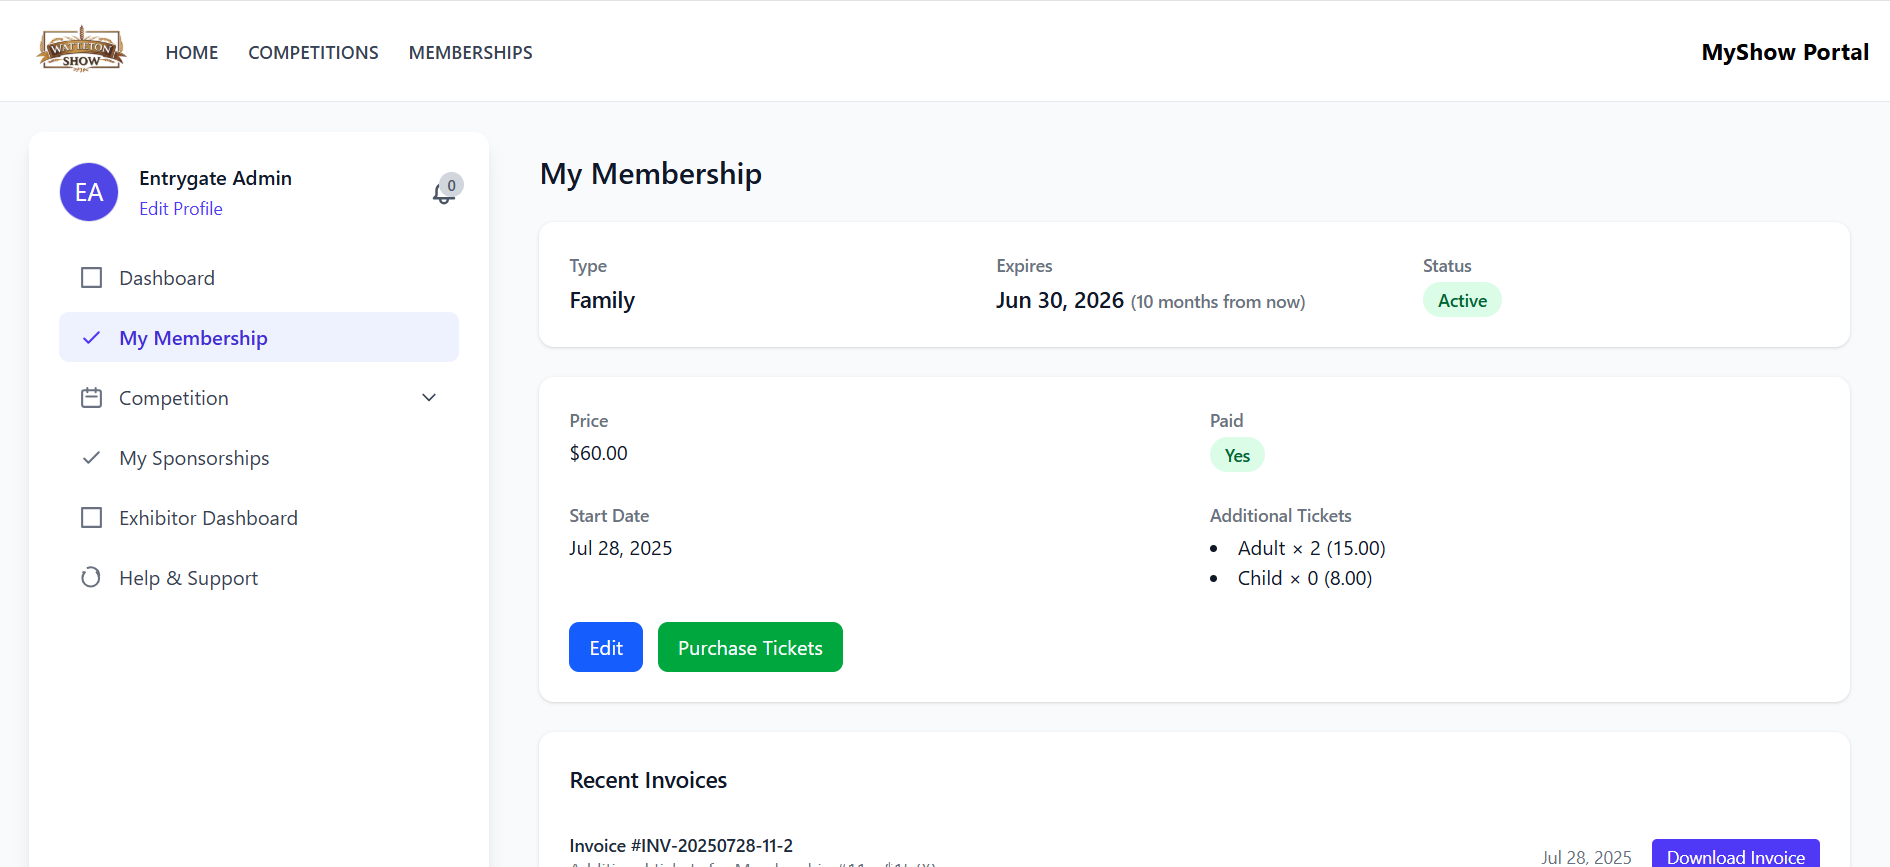This screenshot has width=1890, height=867.
Task: Select Exhibitor Dashboard in sidebar
Action: 208,518
